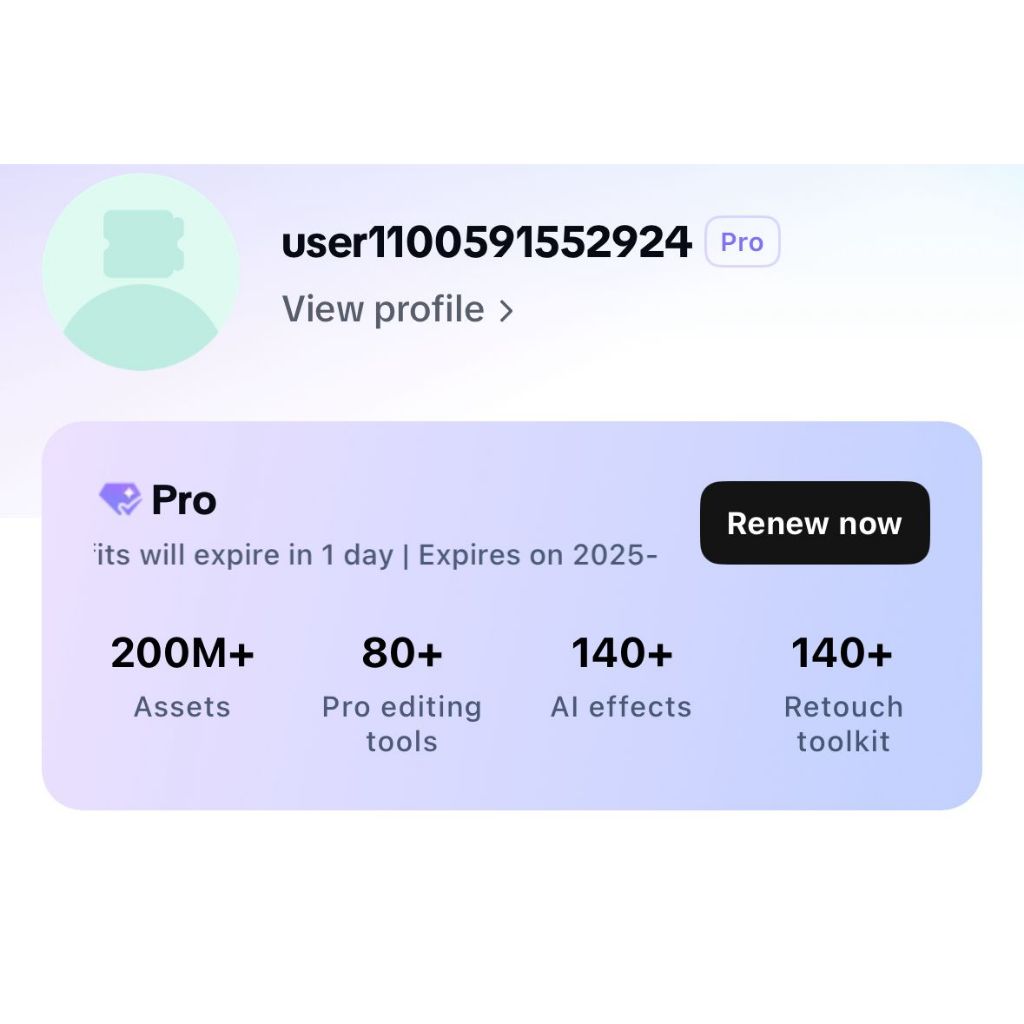Click the 80+ stat number

(402, 653)
